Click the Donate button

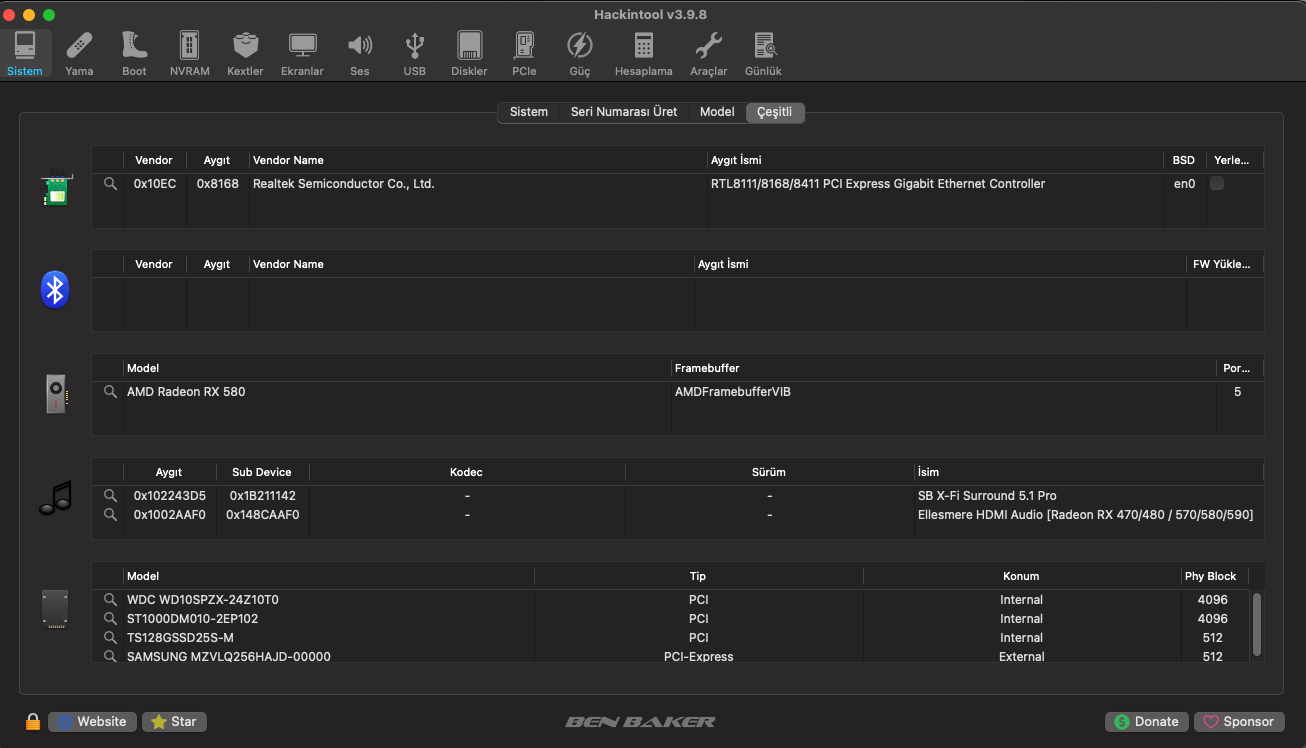click(1146, 721)
